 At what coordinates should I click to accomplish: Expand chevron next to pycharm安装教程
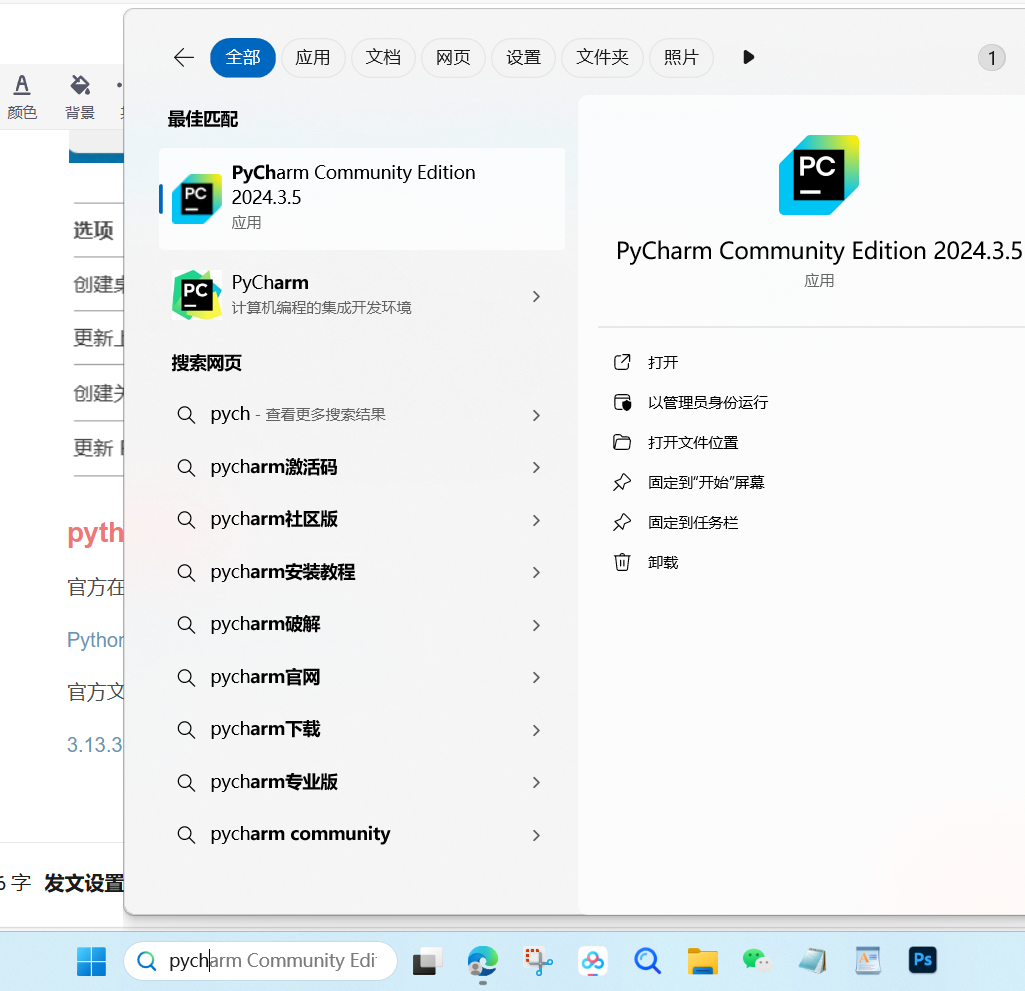point(536,573)
